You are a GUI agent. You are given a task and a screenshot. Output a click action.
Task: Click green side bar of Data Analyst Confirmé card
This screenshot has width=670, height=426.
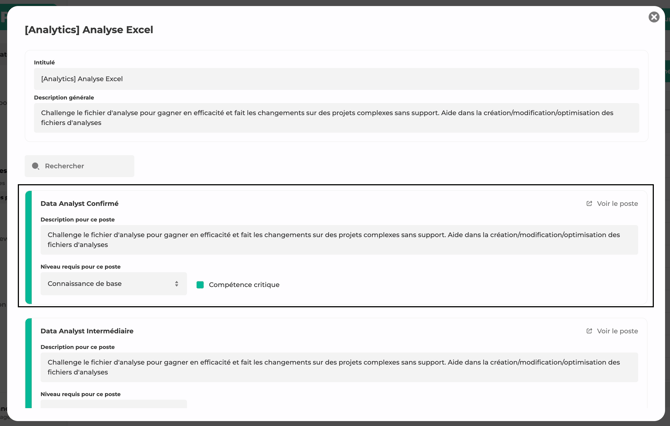click(x=29, y=246)
